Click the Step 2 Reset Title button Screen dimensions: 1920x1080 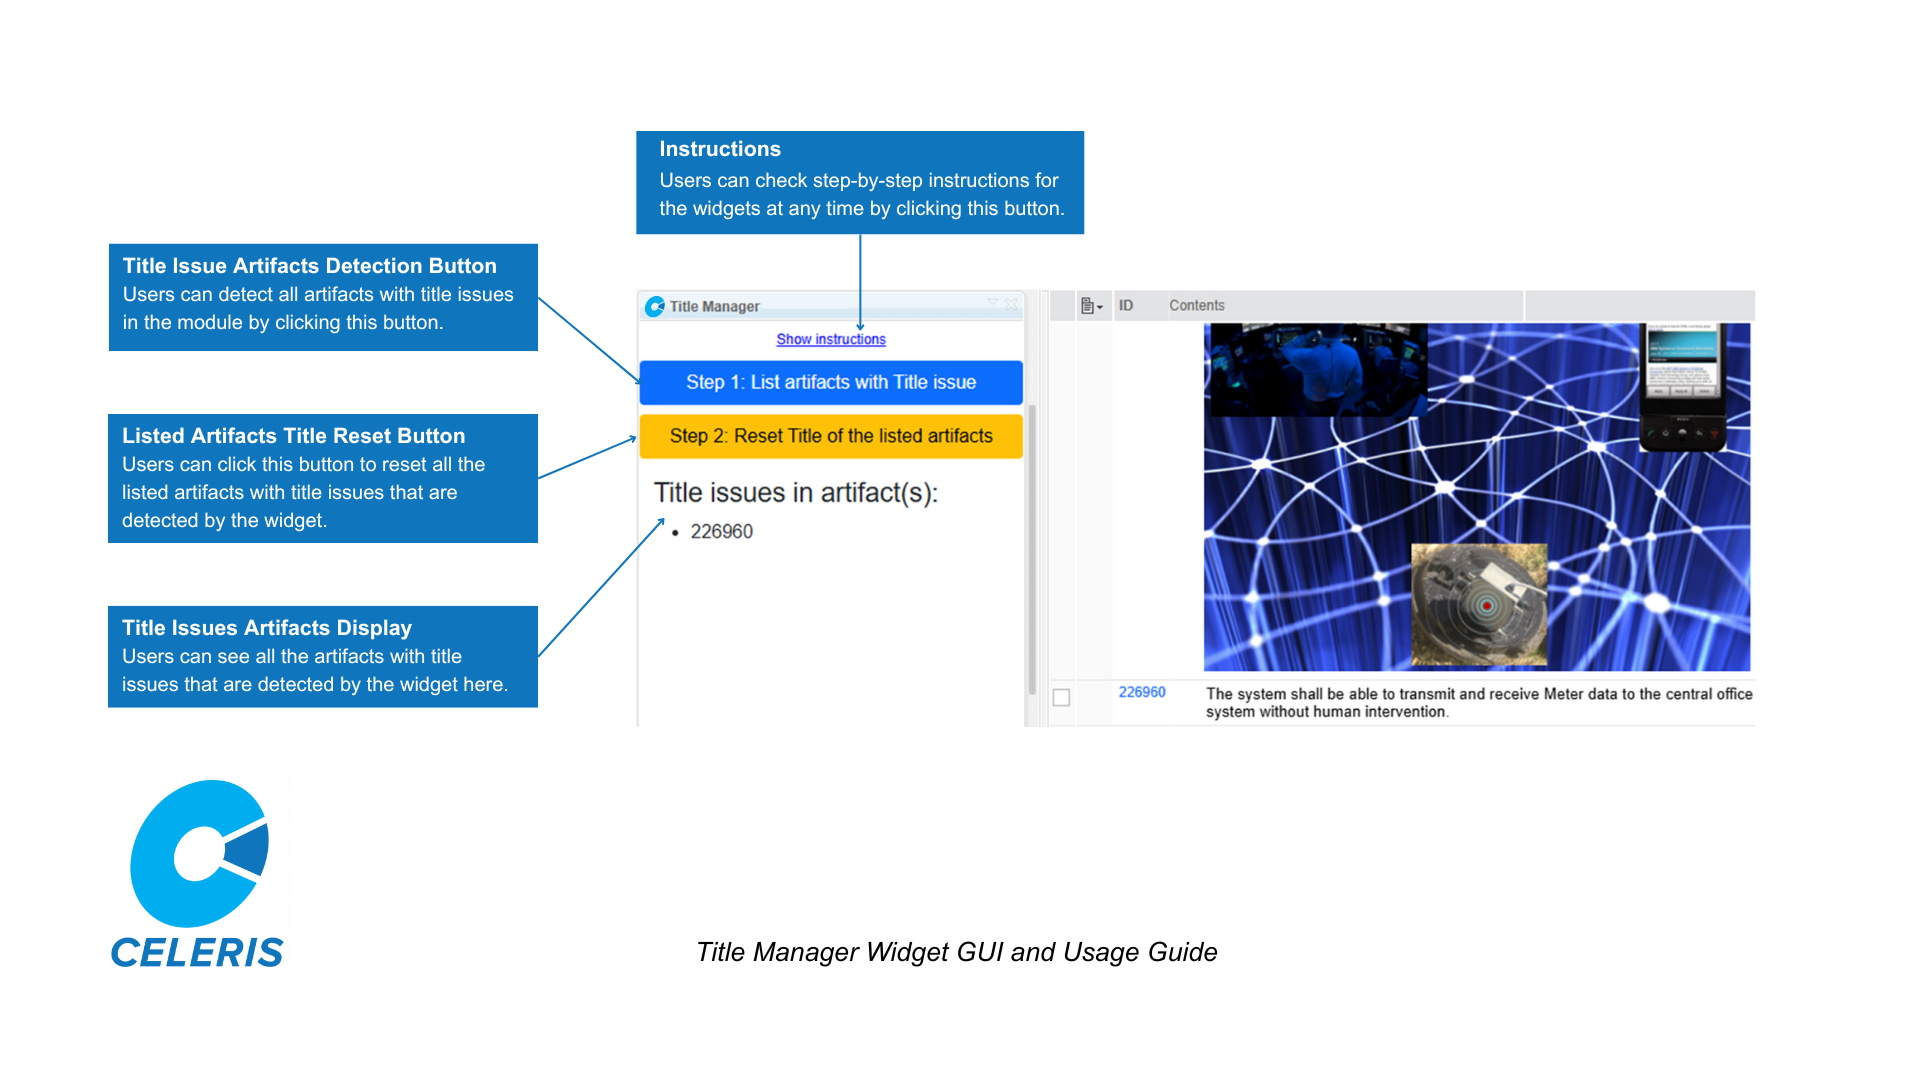click(831, 436)
